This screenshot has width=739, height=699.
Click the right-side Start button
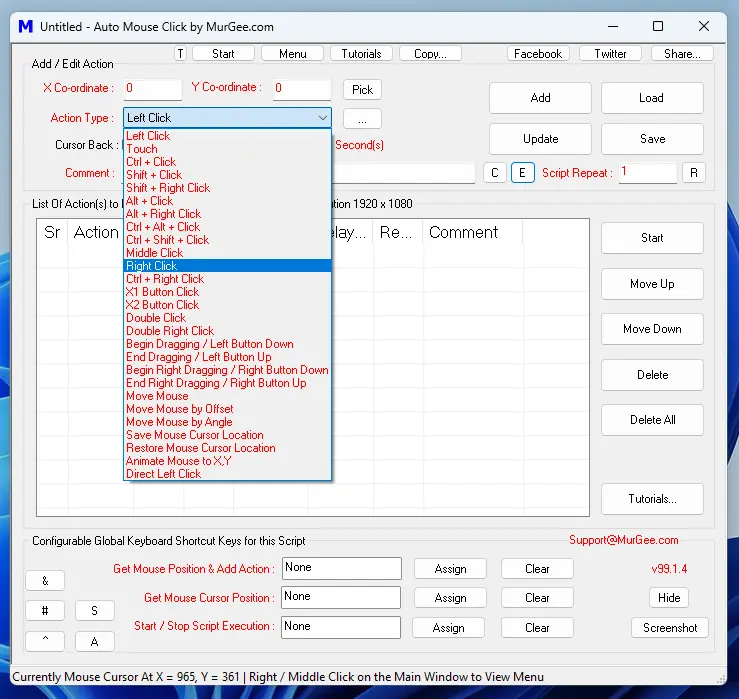click(x=652, y=238)
